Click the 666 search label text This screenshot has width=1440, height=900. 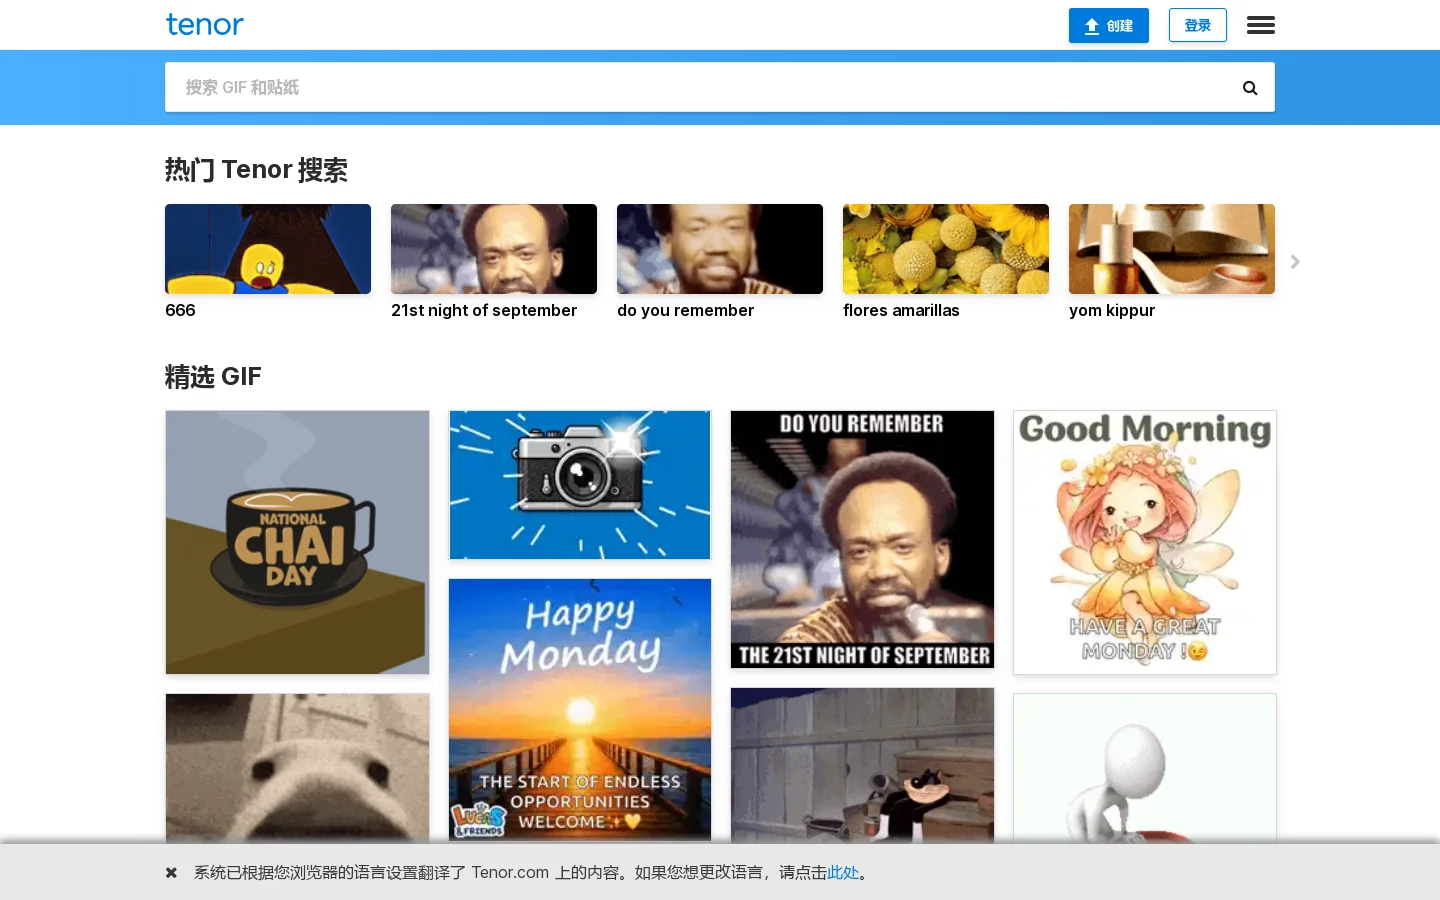(180, 310)
